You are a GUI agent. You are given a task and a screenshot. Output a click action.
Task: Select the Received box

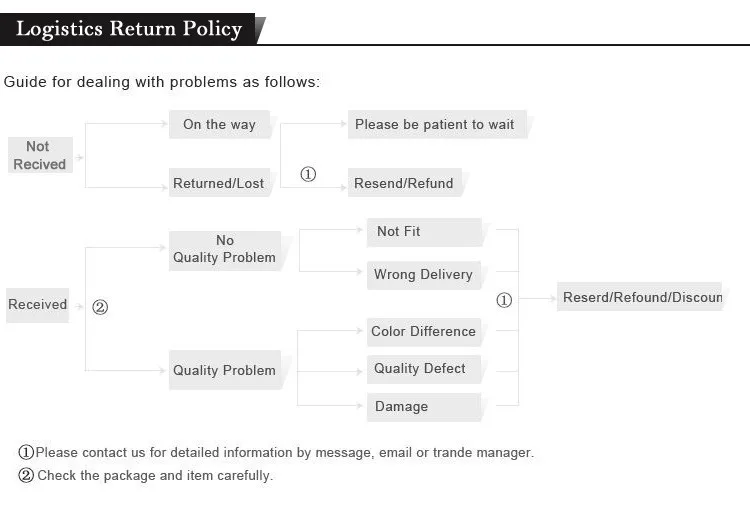click(x=38, y=305)
